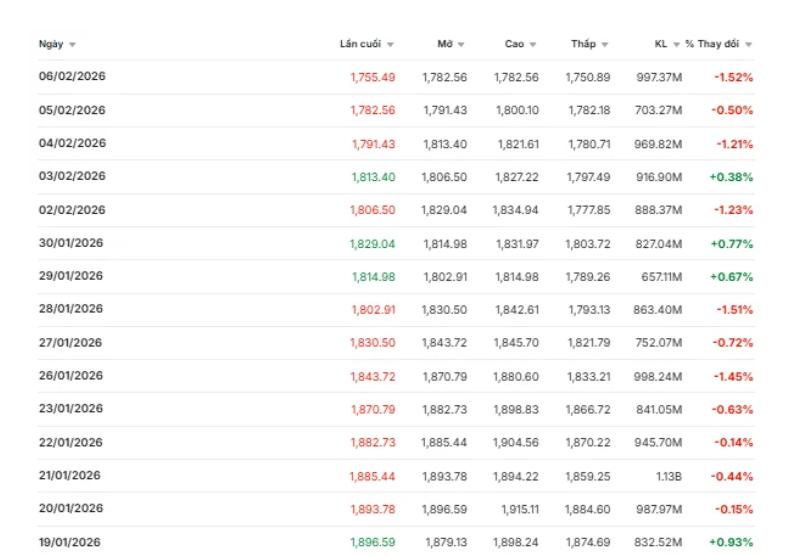Viewport: 803px width, 556px height.
Task: Click sort arrow beside KL header
Action: tap(676, 45)
